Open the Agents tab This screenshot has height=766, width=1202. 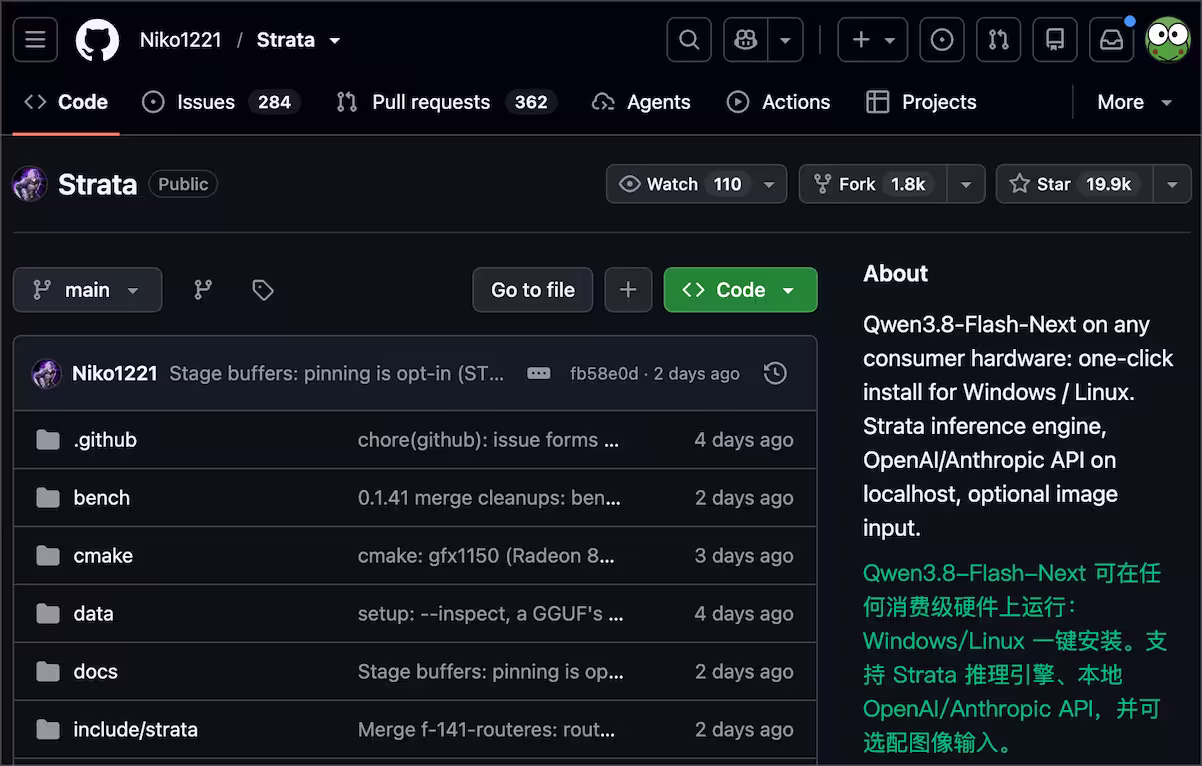click(x=641, y=102)
